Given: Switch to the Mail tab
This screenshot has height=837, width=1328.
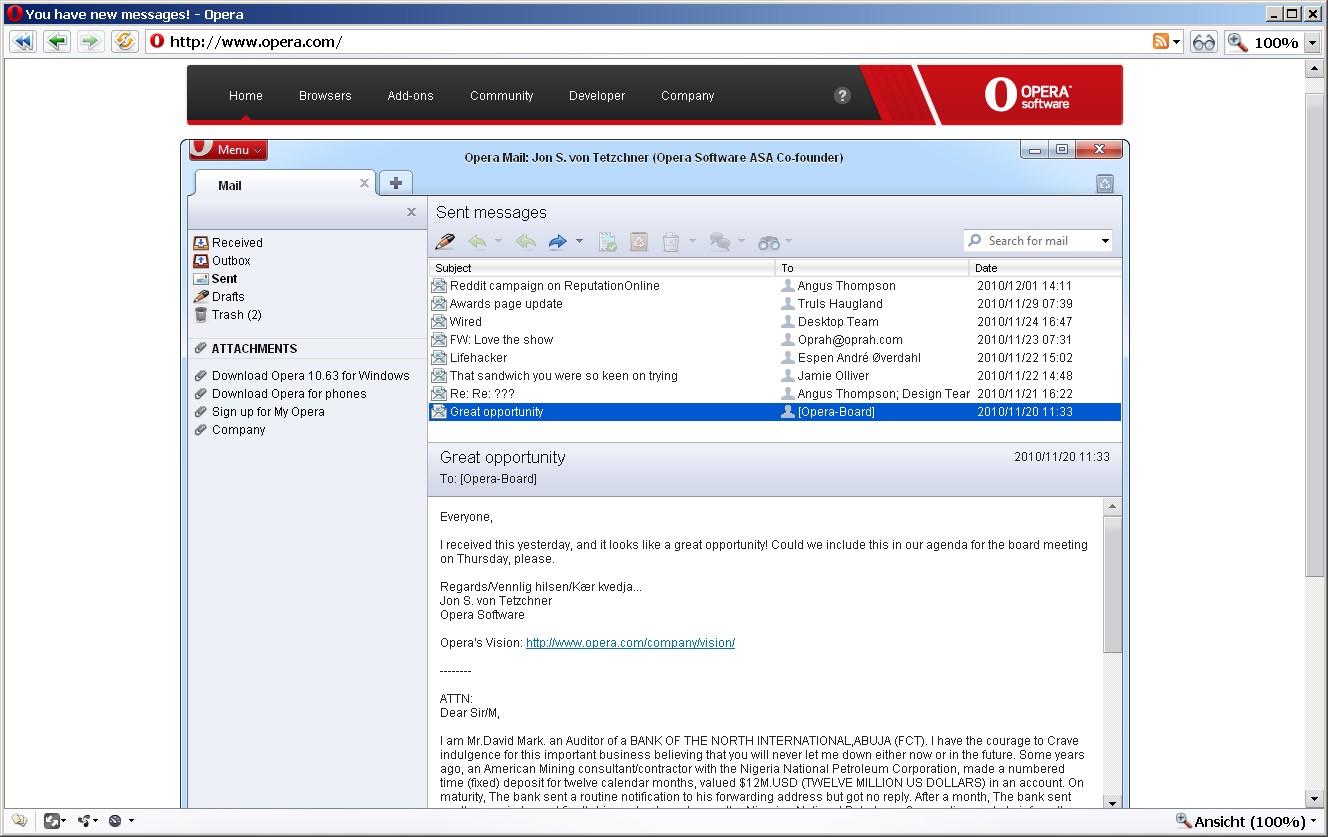Looking at the screenshot, I should [229, 184].
